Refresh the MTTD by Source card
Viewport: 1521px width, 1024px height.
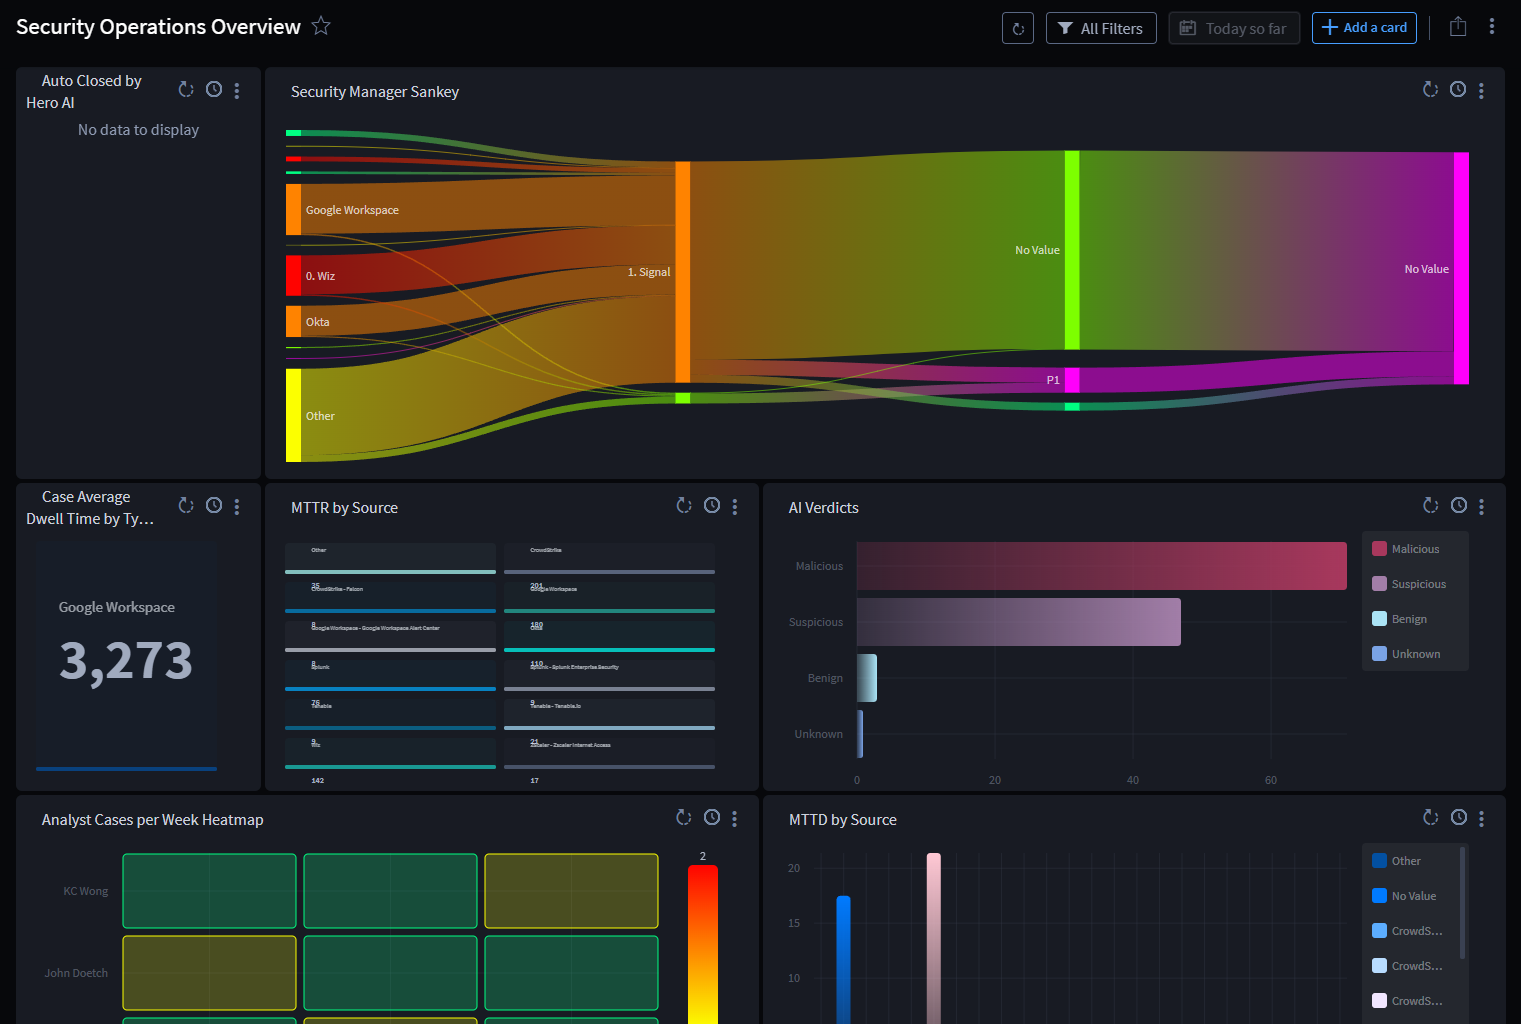pos(1431,818)
